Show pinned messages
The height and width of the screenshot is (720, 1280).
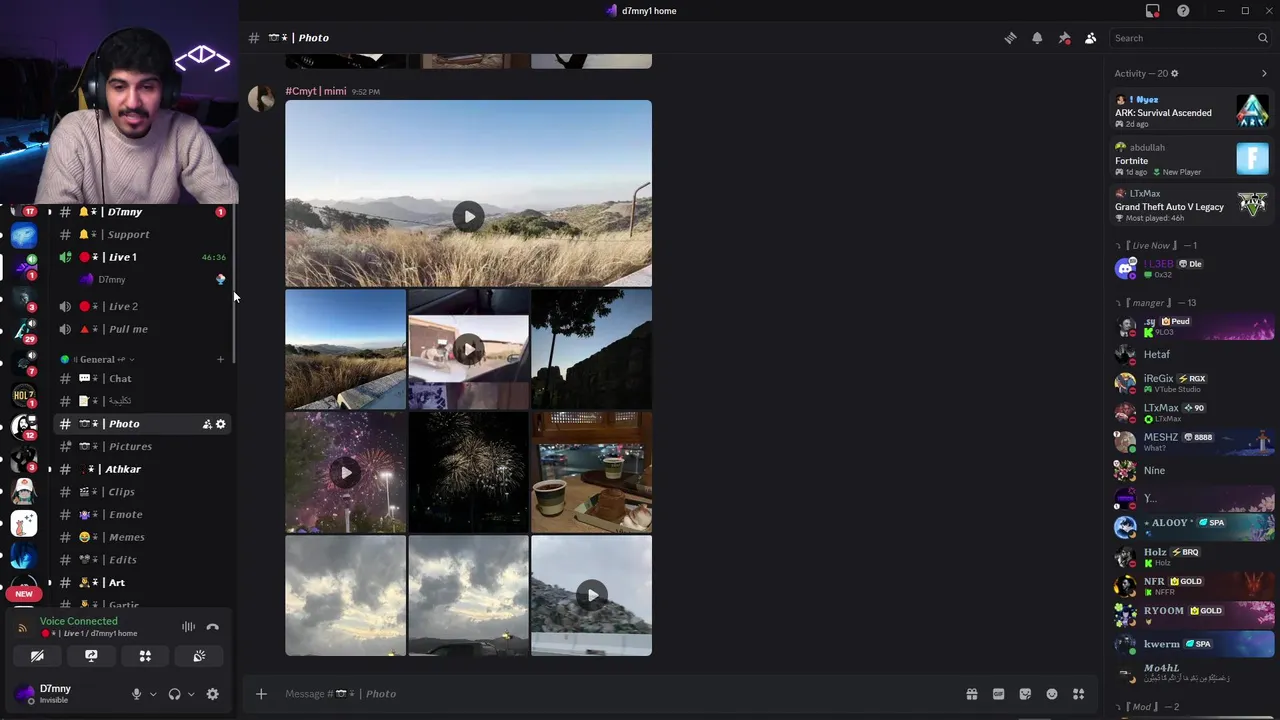[1064, 38]
